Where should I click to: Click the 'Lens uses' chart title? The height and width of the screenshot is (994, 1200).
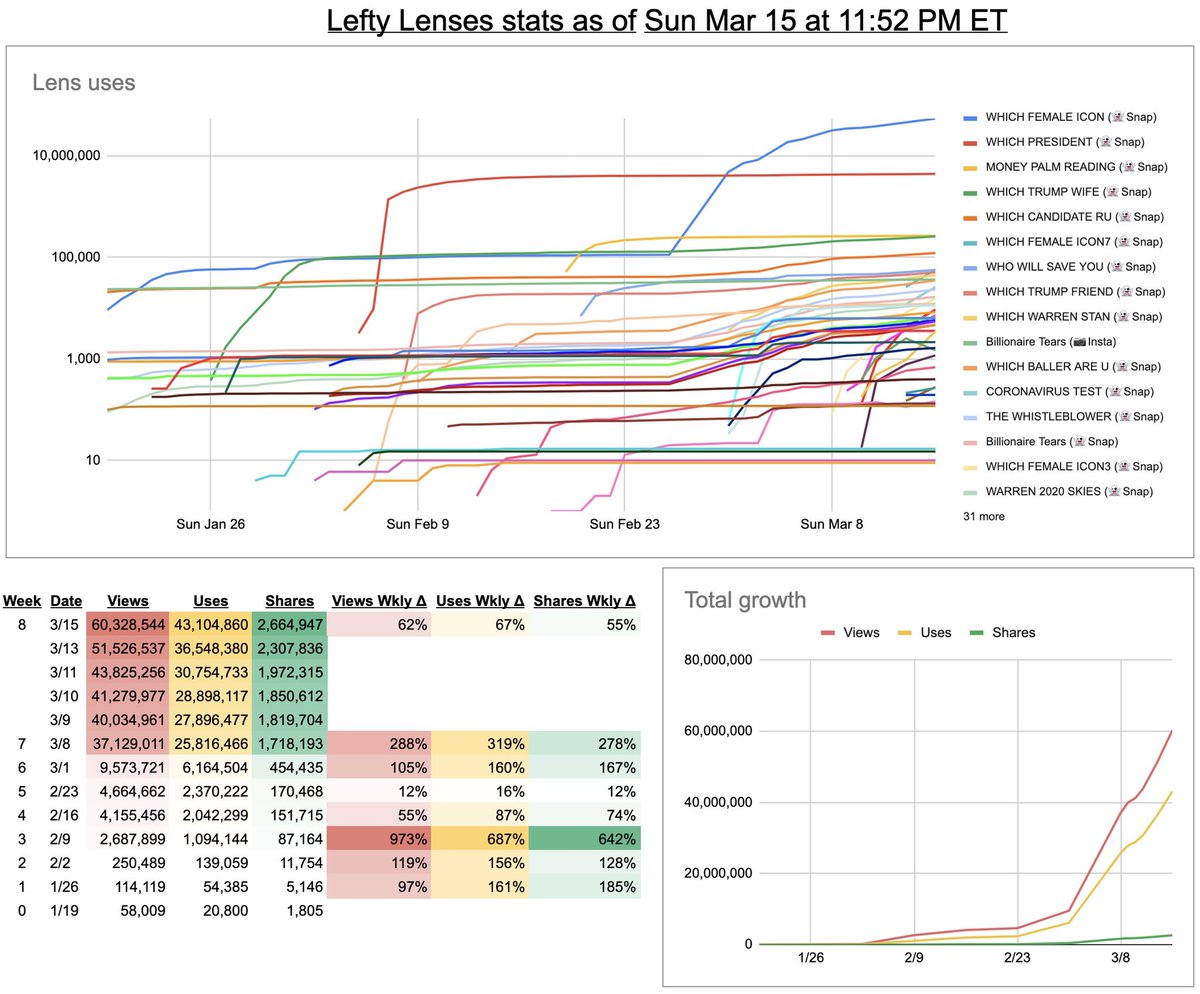click(84, 83)
